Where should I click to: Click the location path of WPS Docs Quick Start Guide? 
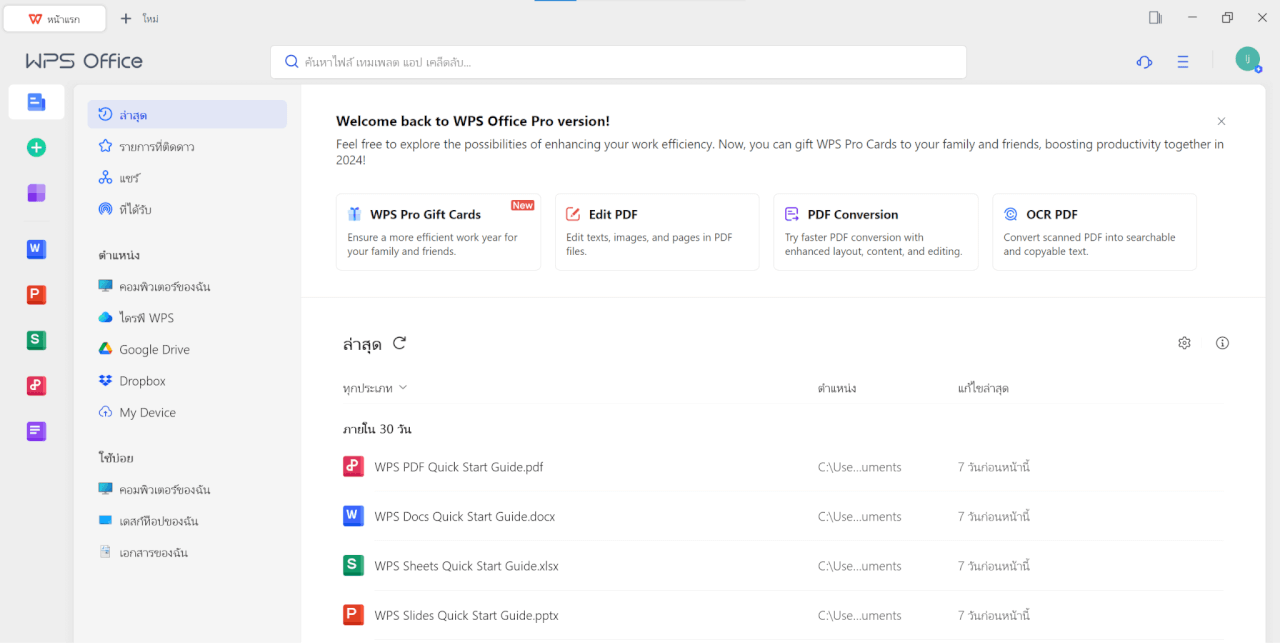[x=860, y=517]
